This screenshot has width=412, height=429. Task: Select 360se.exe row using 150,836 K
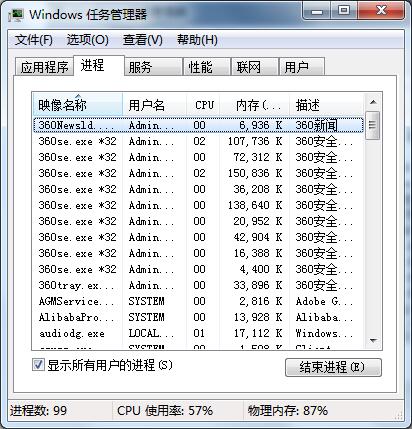click(x=198, y=173)
